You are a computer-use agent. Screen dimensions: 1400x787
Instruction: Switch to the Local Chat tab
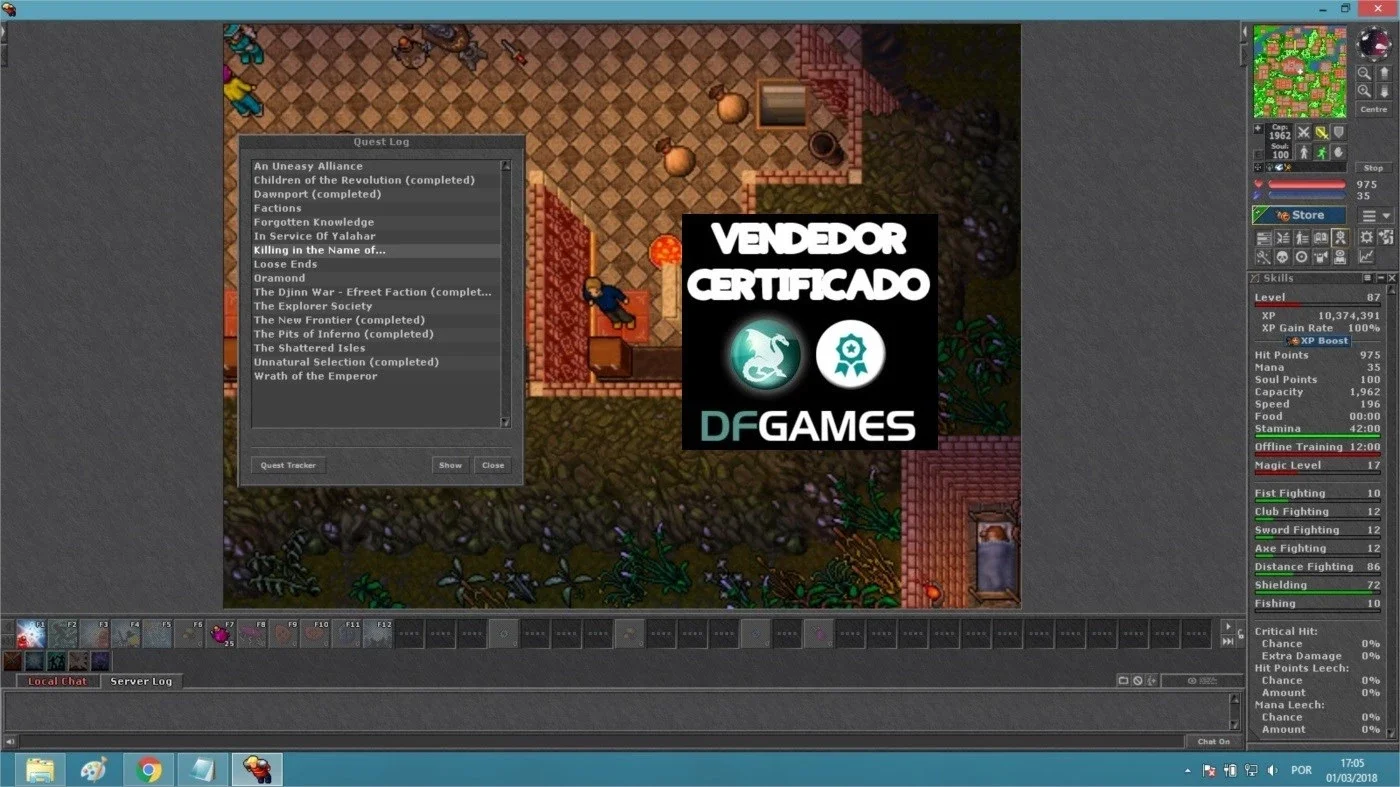click(x=58, y=681)
